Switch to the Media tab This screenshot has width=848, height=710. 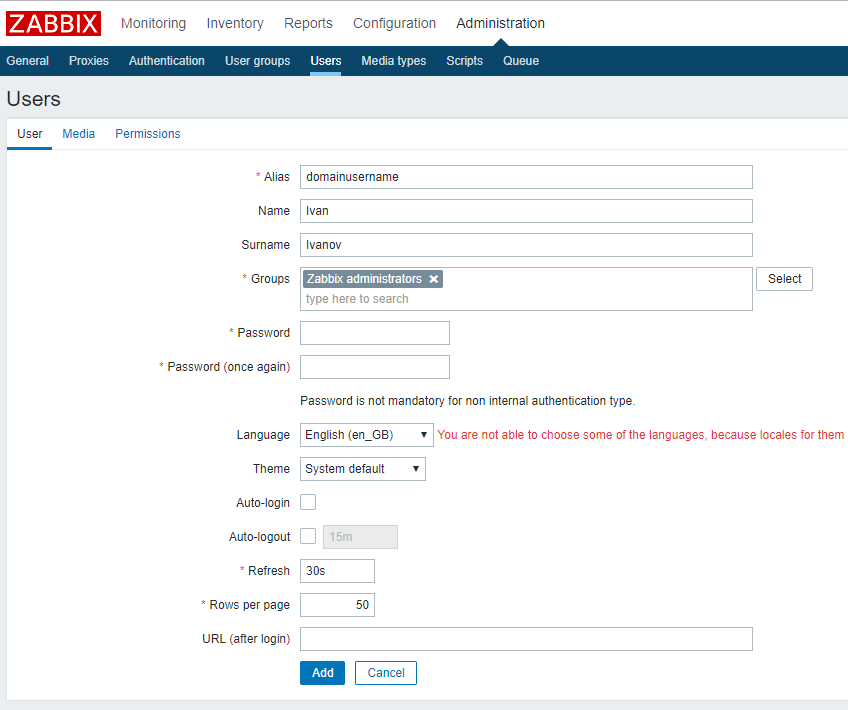(78, 134)
